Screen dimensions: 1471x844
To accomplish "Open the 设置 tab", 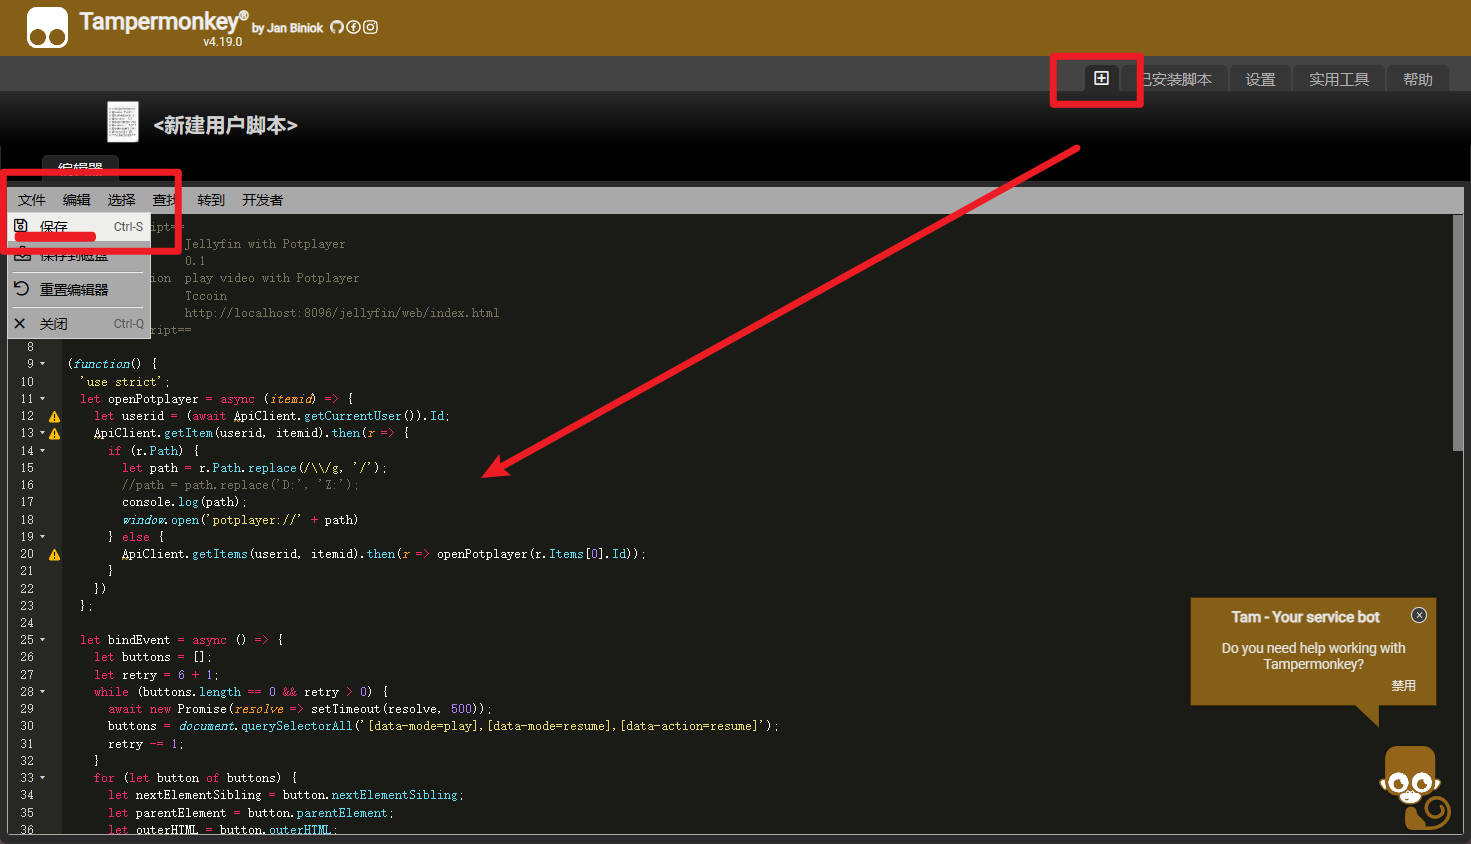I will (x=1260, y=79).
